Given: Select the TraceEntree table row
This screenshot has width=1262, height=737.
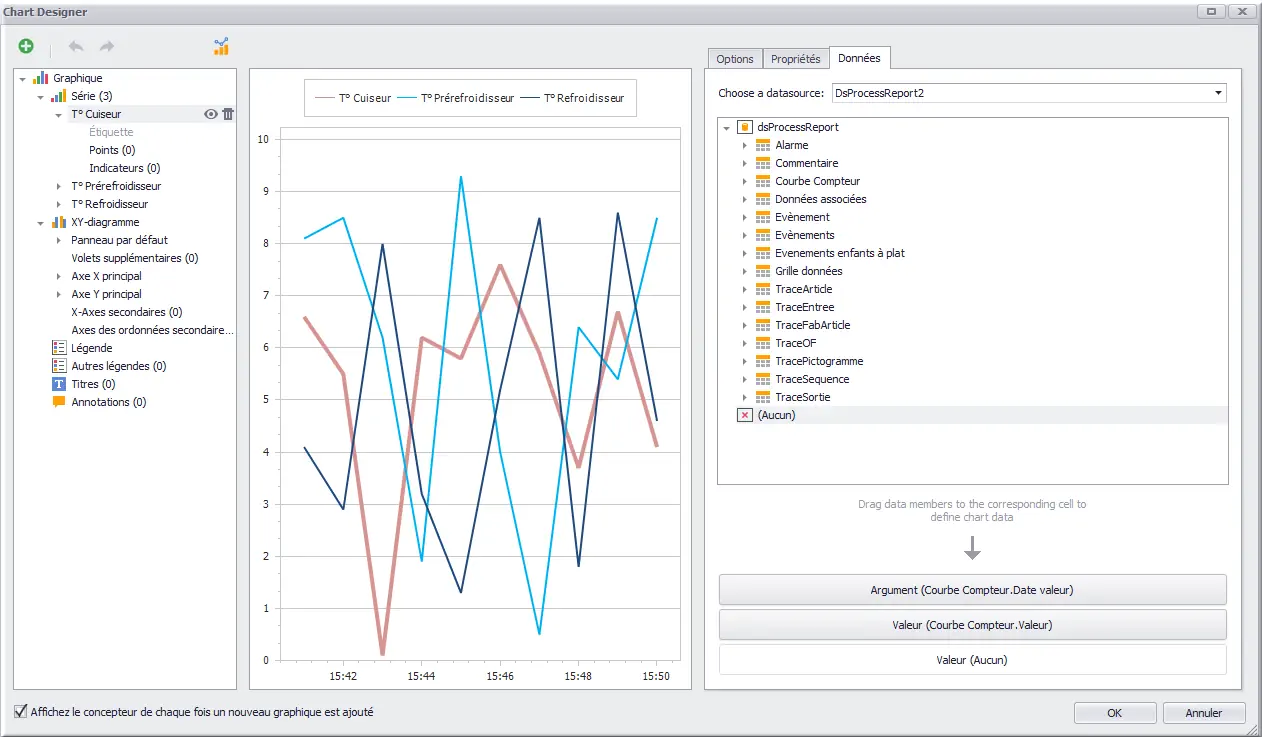Looking at the screenshot, I should (805, 307).
